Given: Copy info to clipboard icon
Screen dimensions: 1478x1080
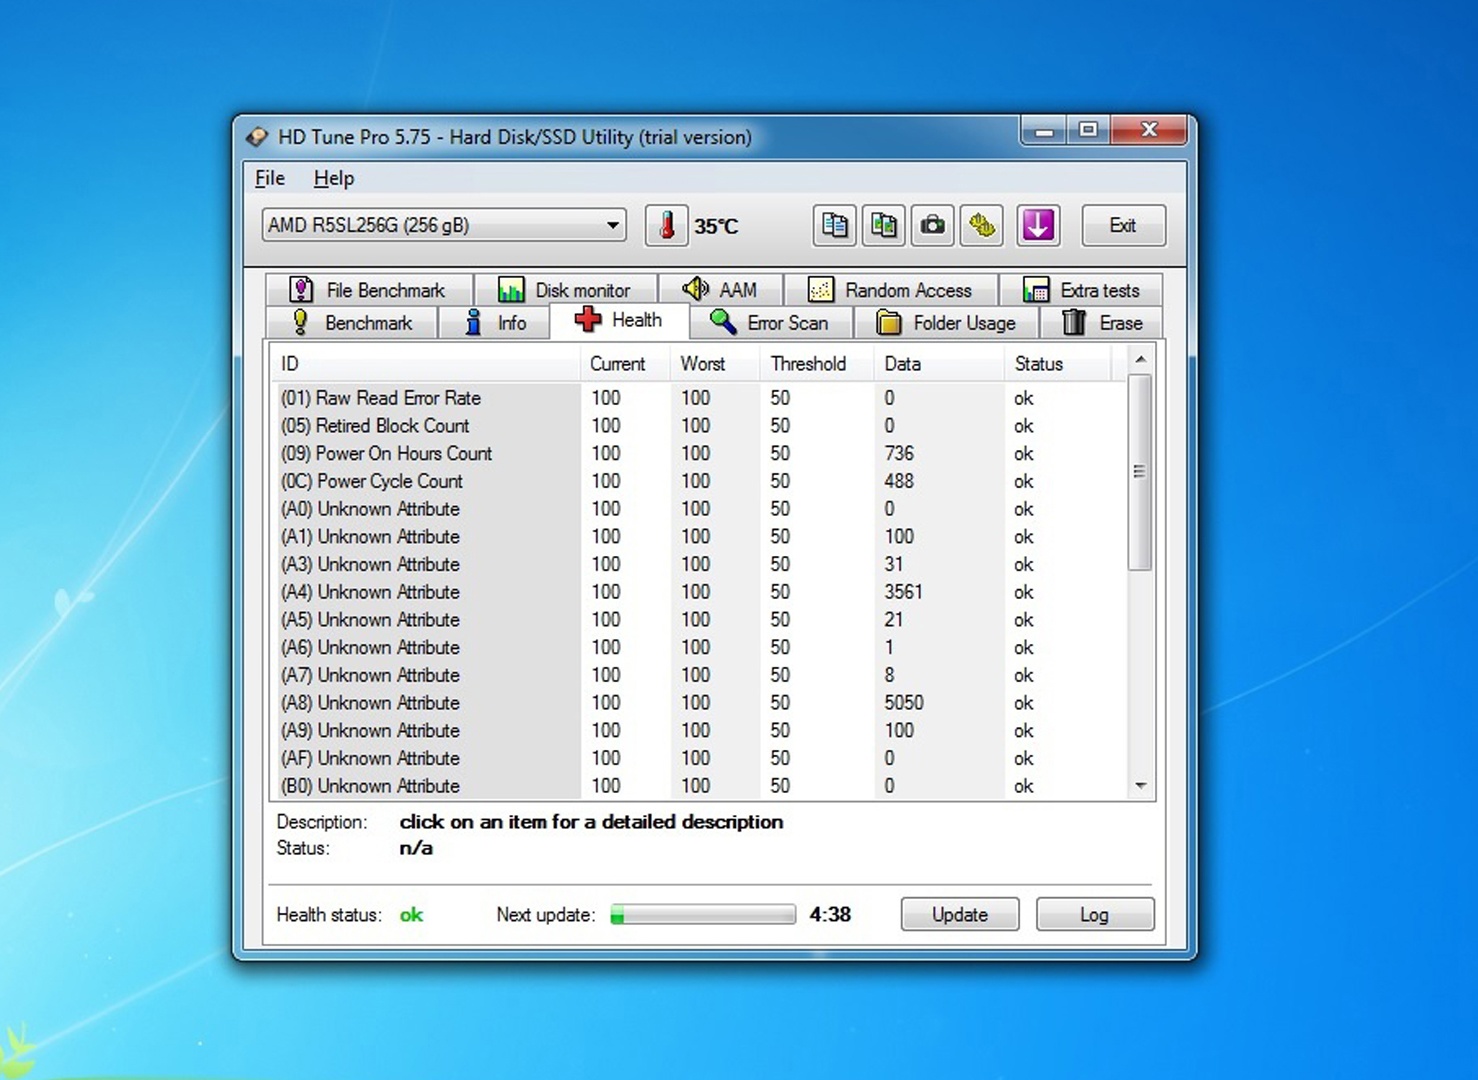Looking at the screenshot, I should click(x=834, y=225).
